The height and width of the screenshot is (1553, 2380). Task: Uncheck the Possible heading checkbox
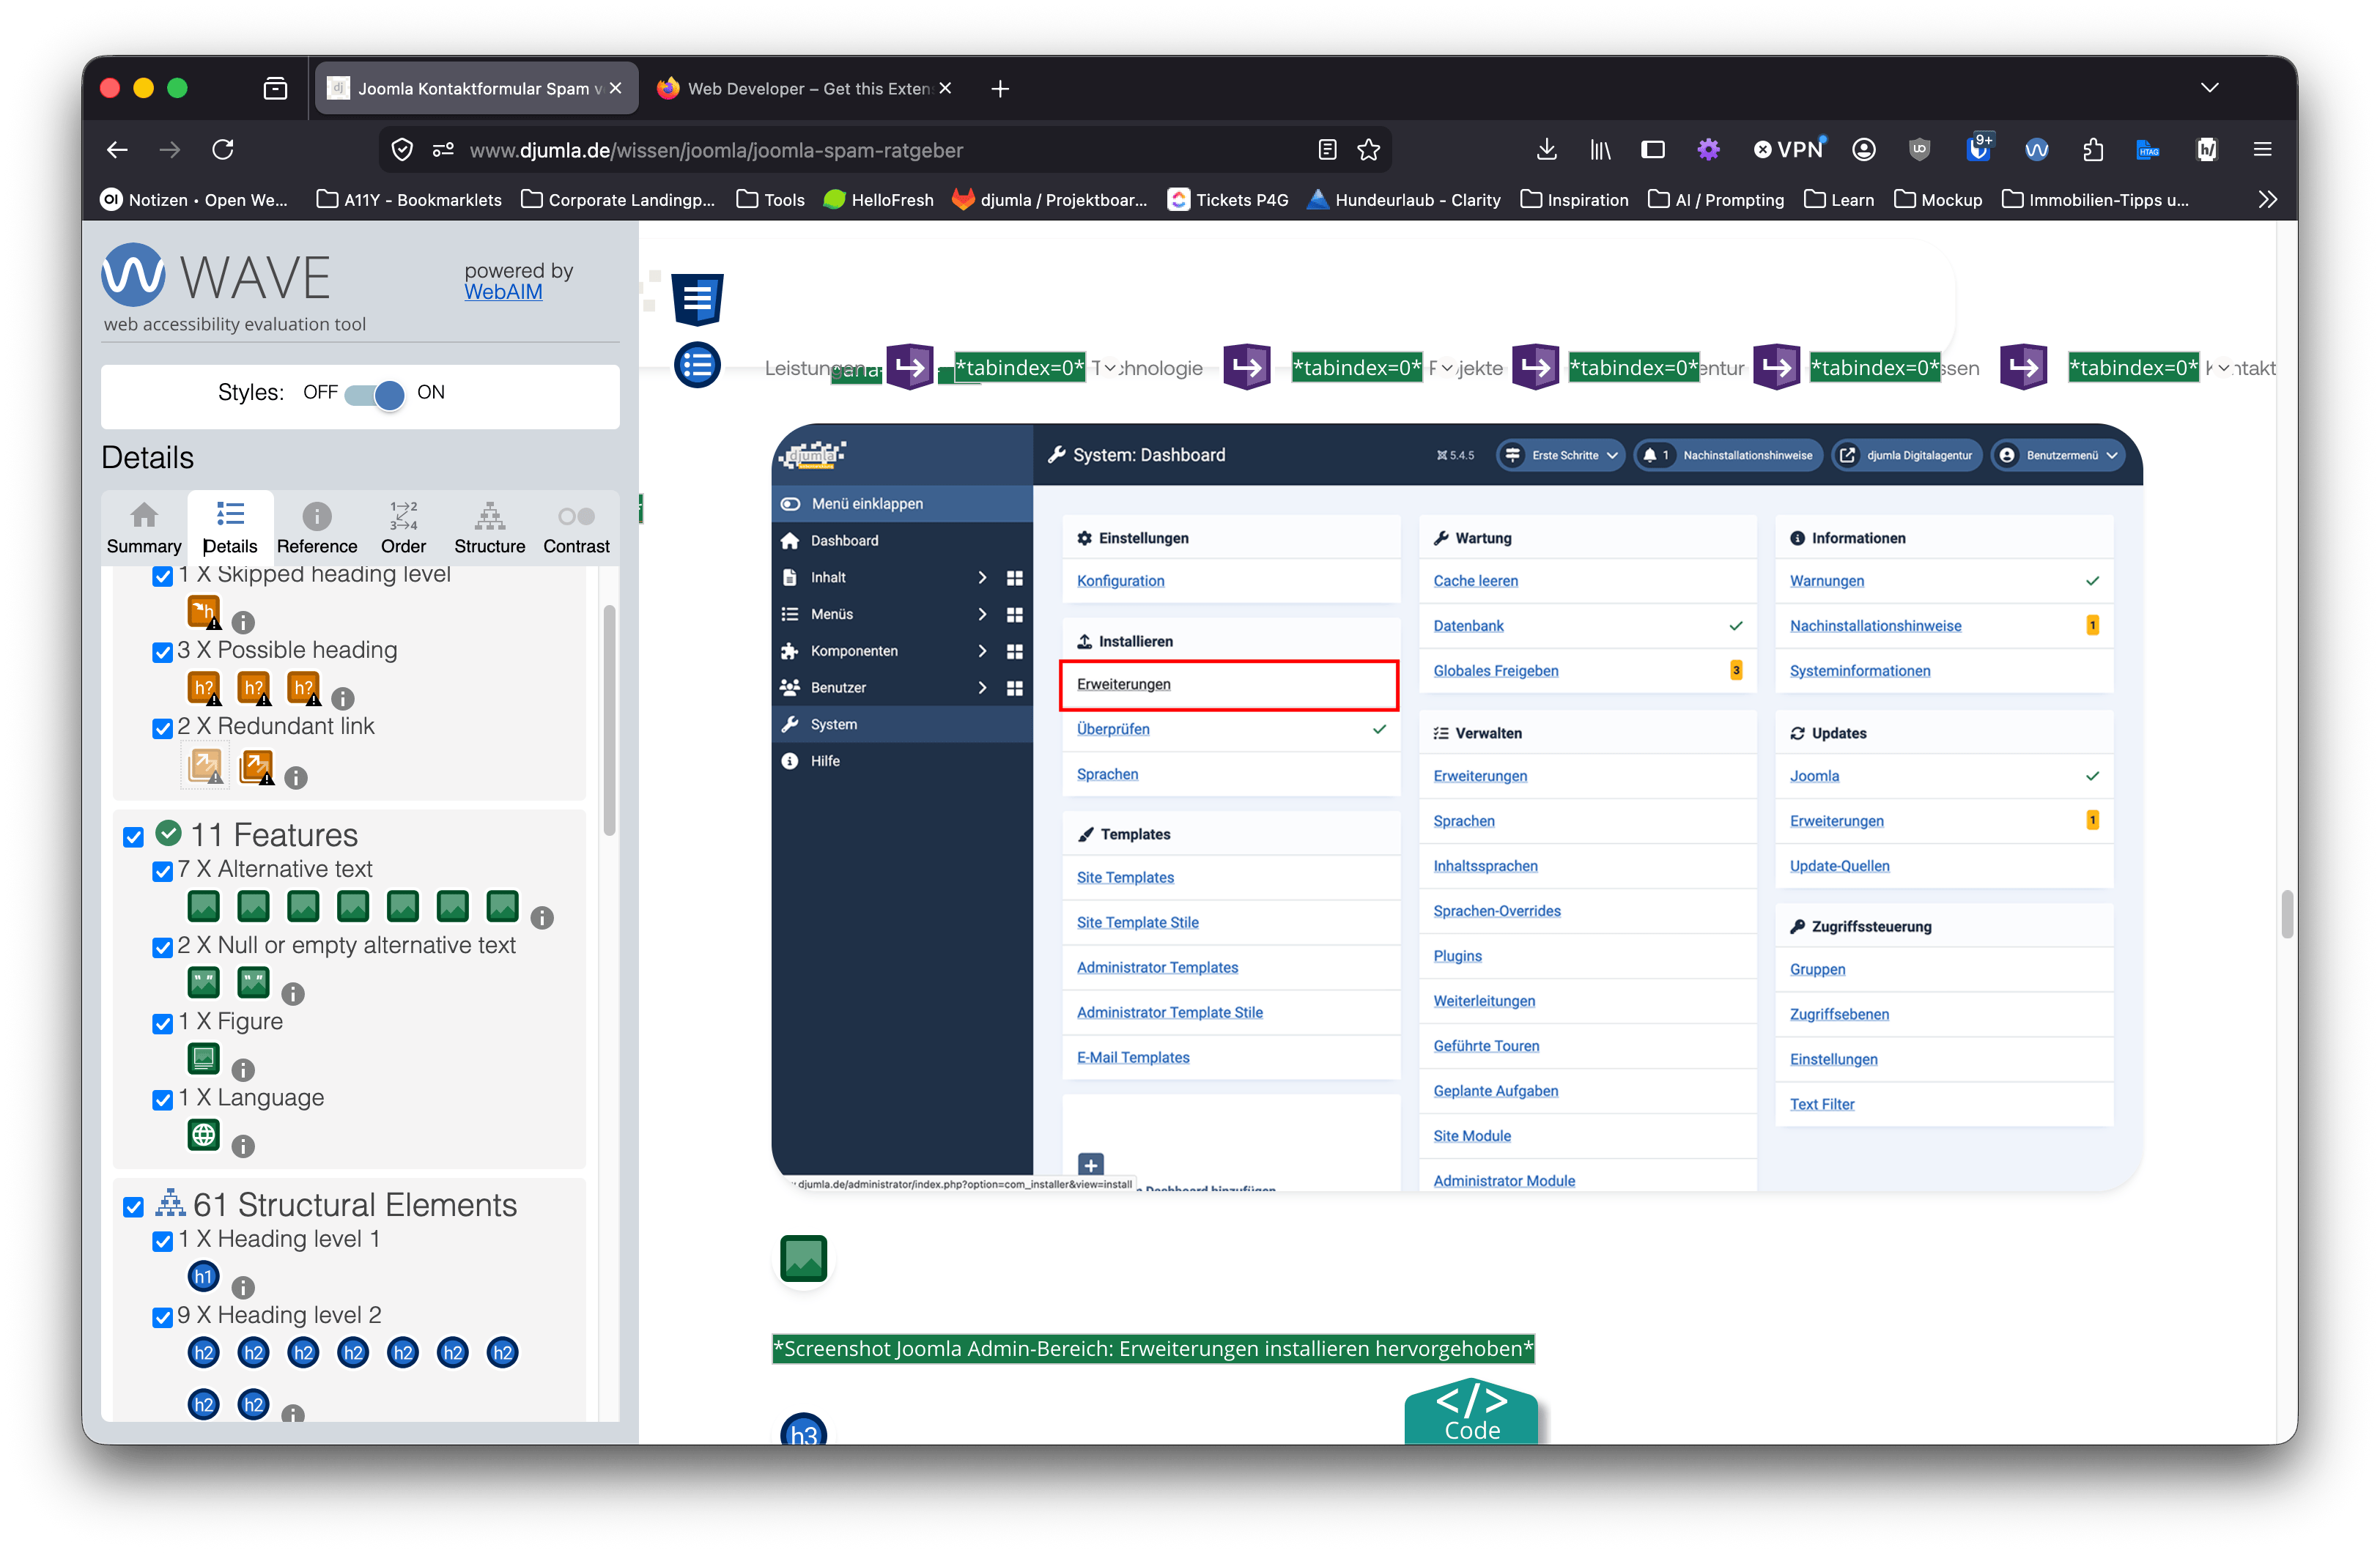[162, 652]
